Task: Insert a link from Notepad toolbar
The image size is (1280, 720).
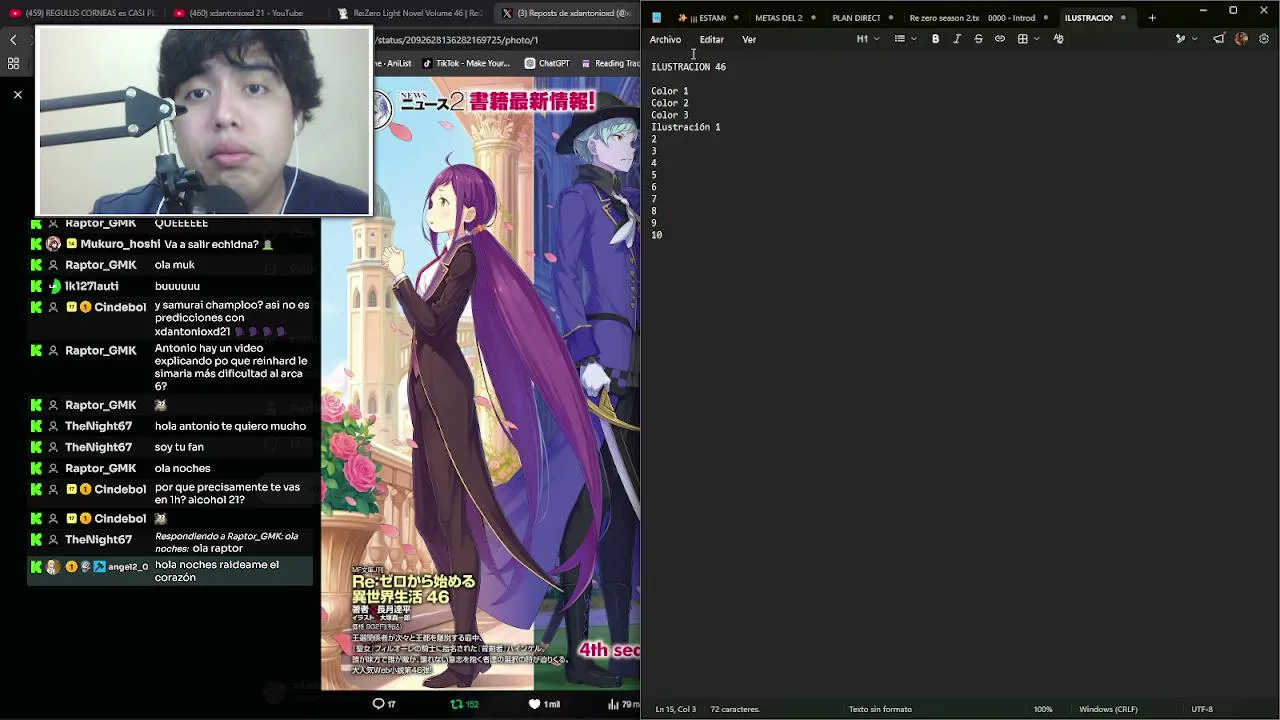Action: point(1000,39)
